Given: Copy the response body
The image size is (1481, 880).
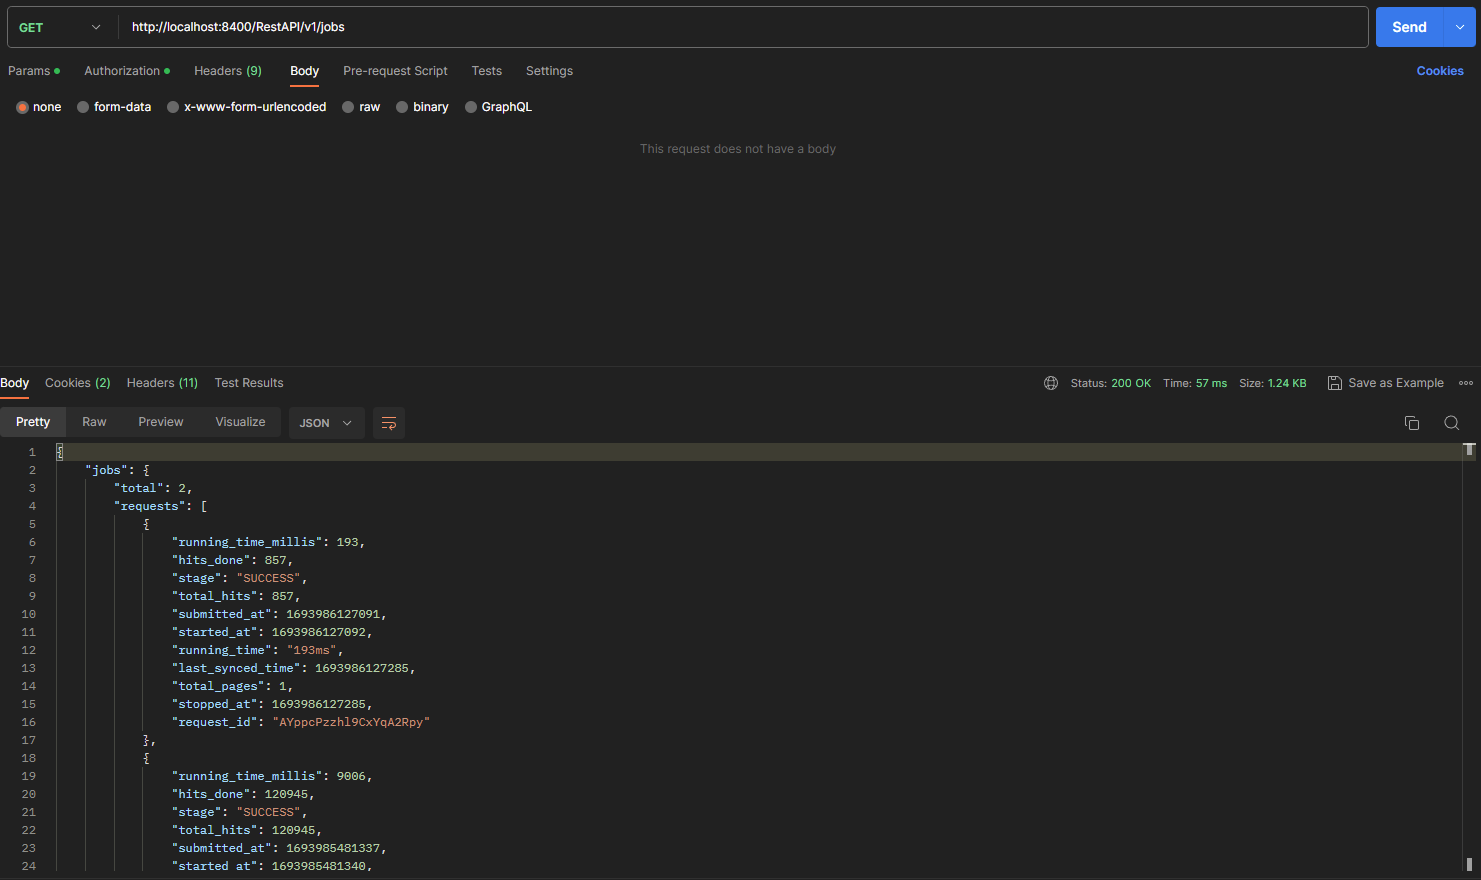Looking at the screenshot, I should tap(1411, 423).
